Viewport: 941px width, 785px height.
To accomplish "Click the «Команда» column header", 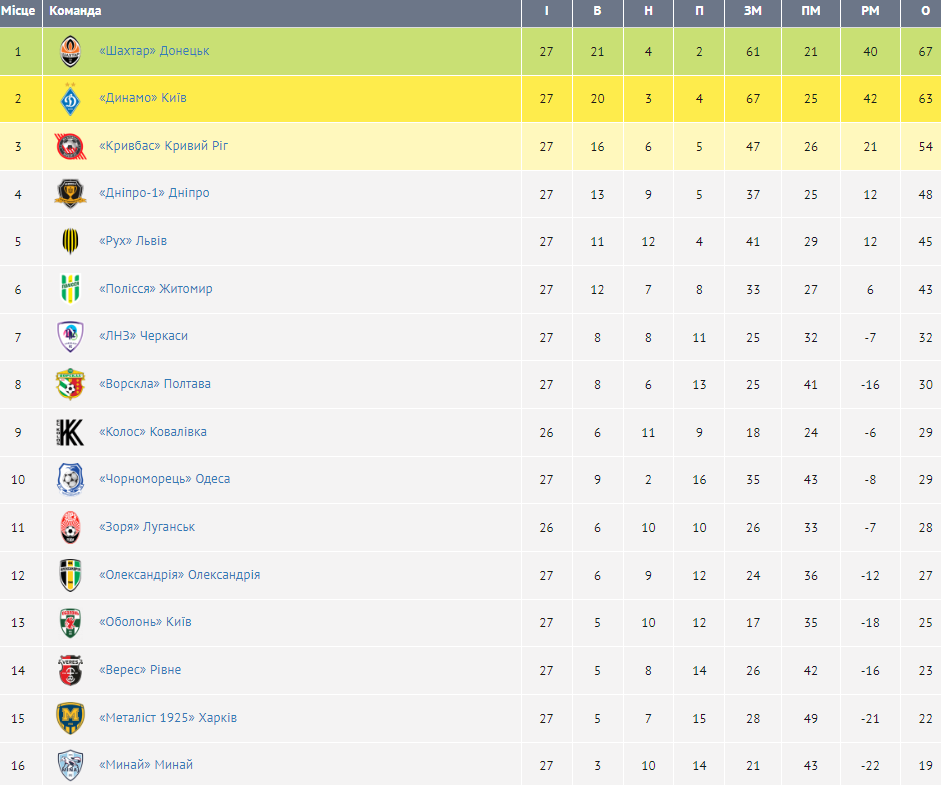I will point(76,11).
